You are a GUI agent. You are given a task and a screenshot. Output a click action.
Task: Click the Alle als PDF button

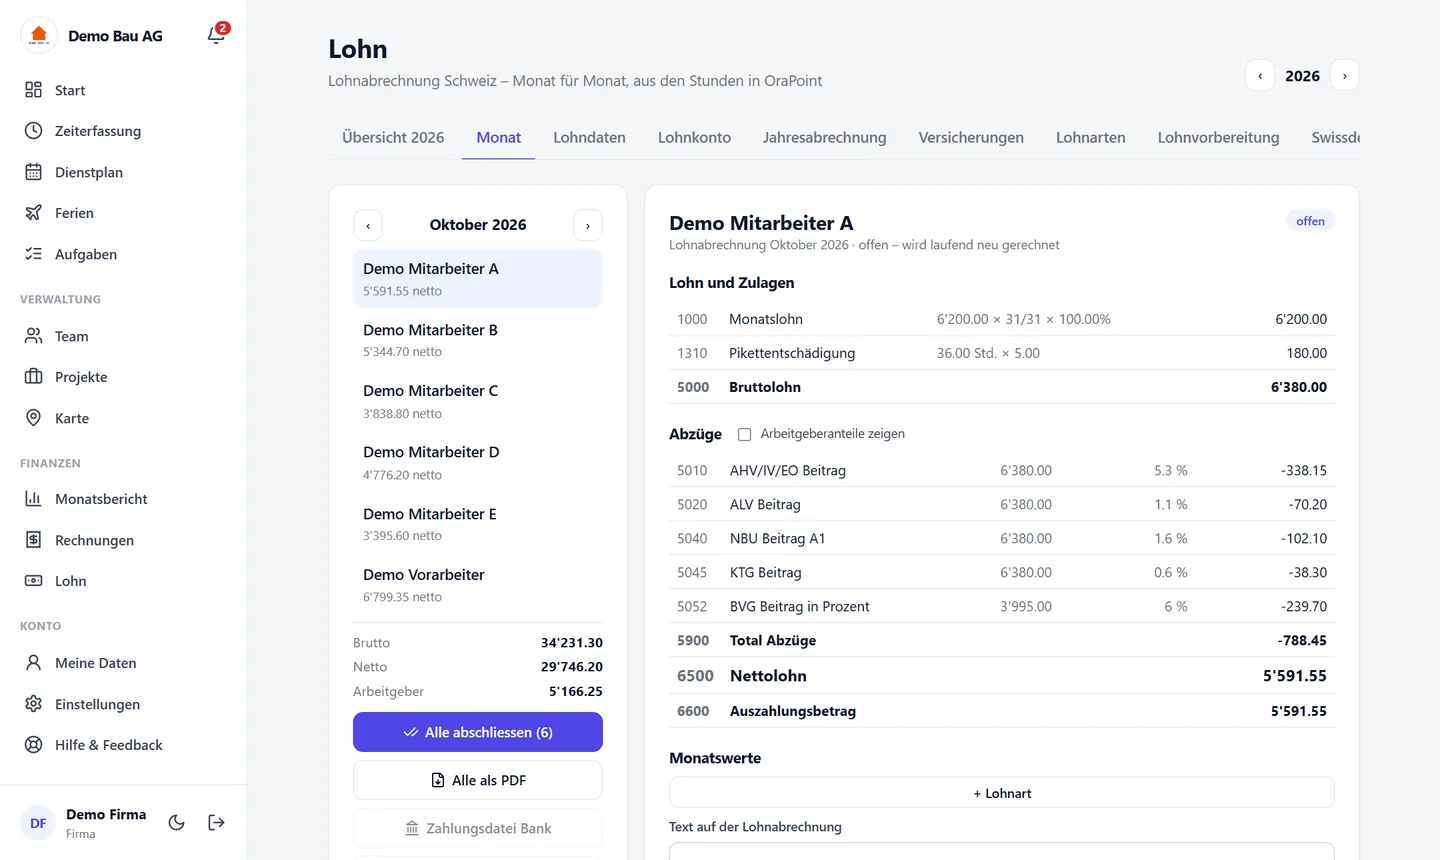pyautogui.click(x=478, y=780)
